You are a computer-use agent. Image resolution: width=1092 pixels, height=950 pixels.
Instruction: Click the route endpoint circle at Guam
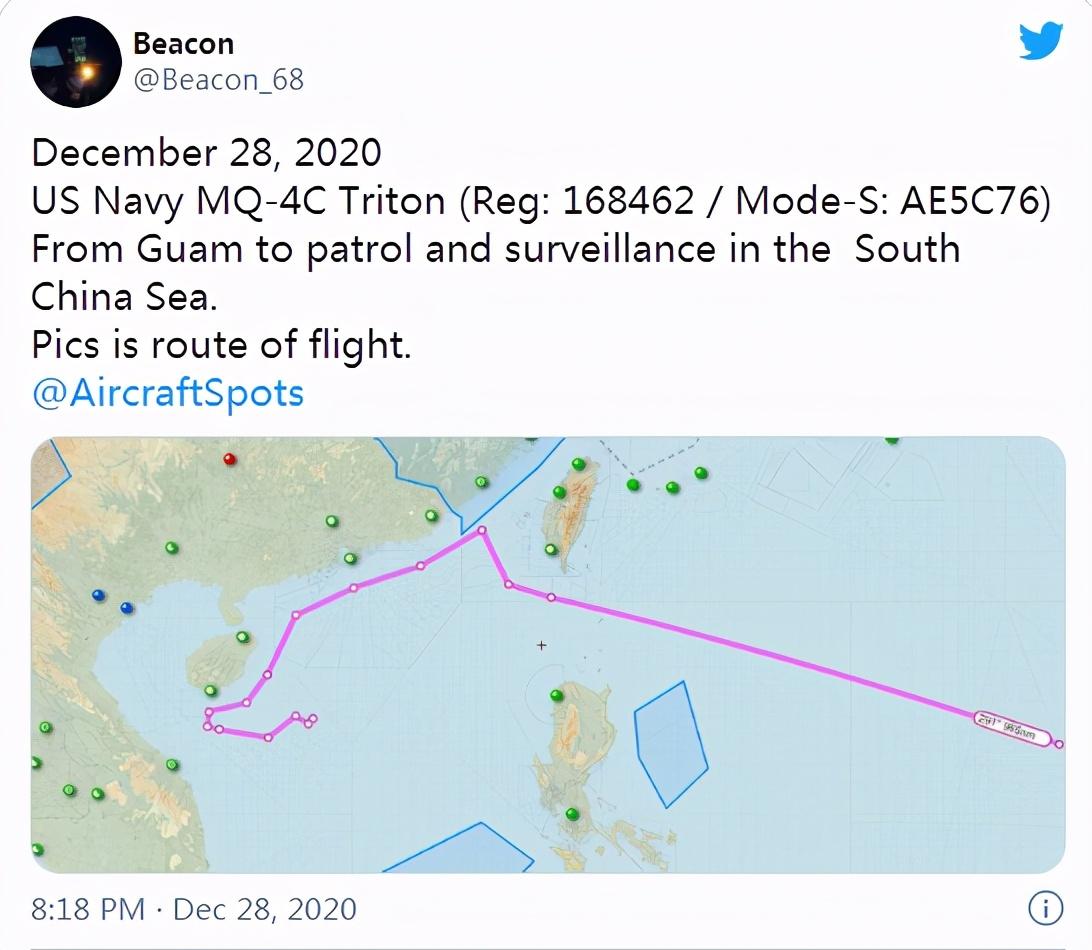tap(1059, 745)
